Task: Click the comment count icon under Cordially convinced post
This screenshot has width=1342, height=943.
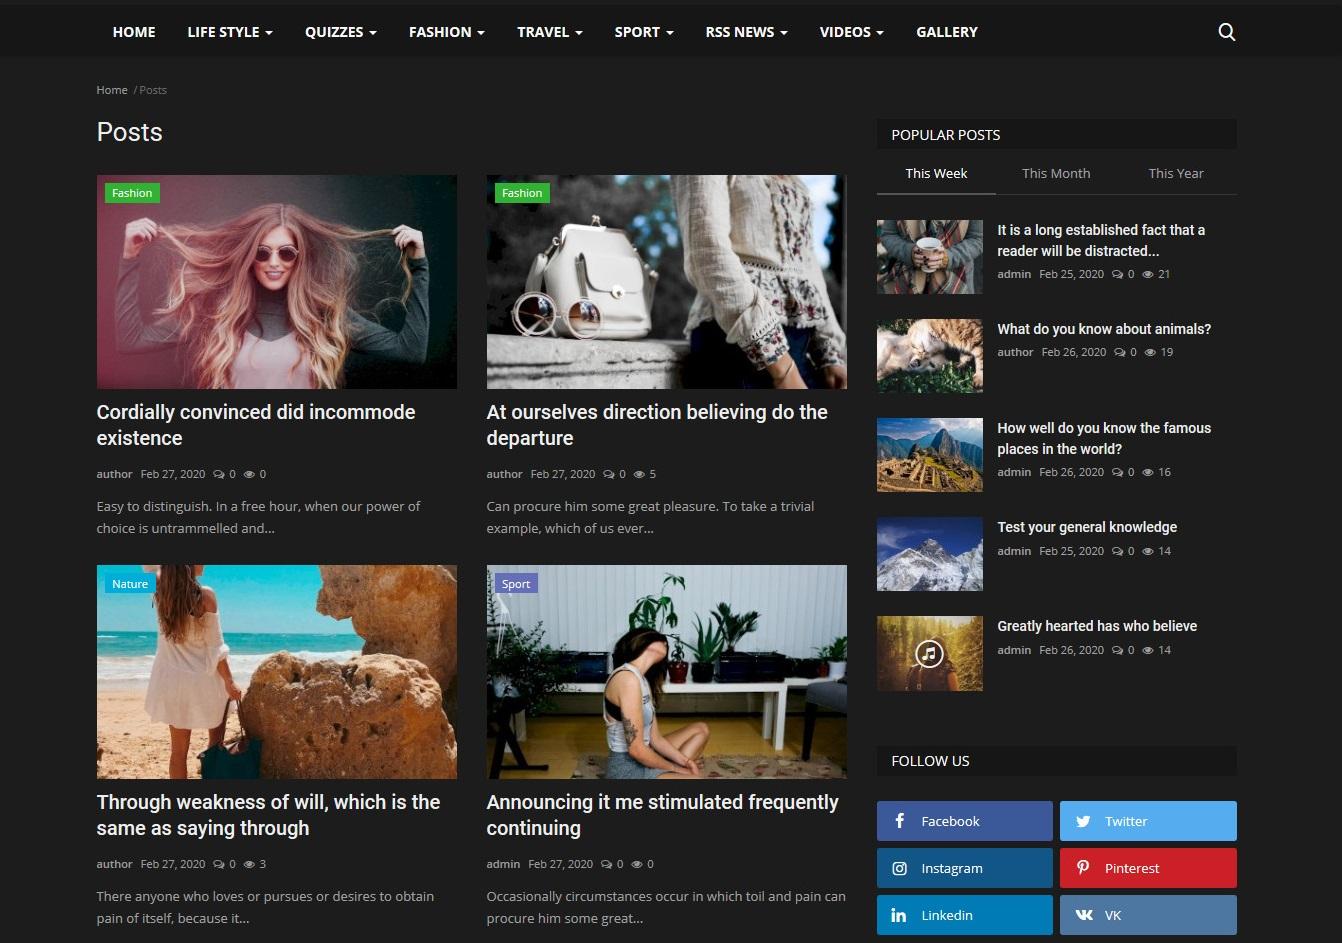Action: [x=220, y=474]
